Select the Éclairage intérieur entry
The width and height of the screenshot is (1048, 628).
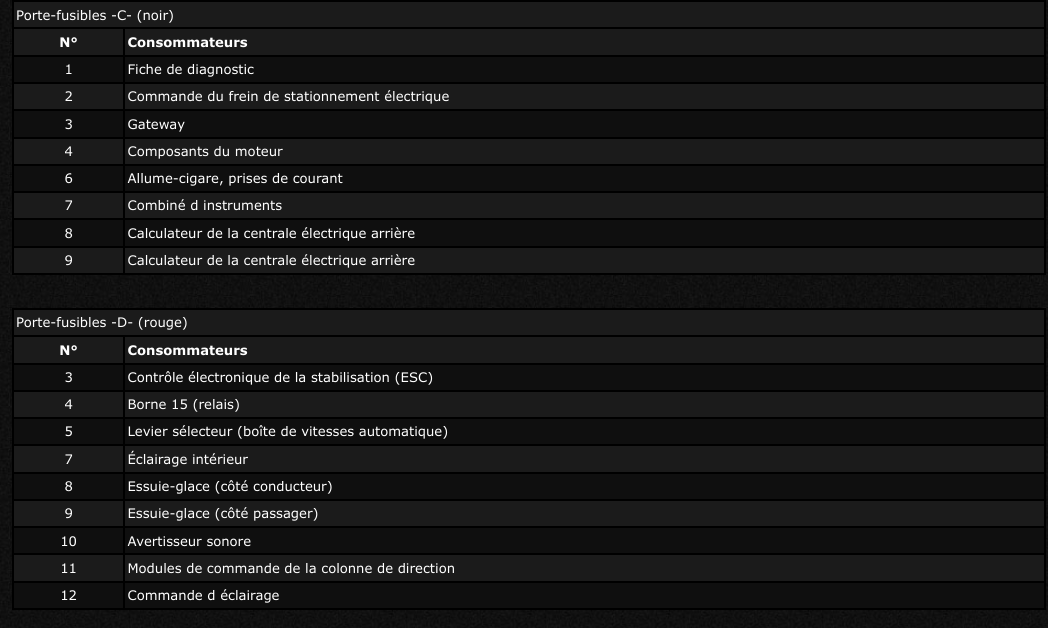[187, 459]
